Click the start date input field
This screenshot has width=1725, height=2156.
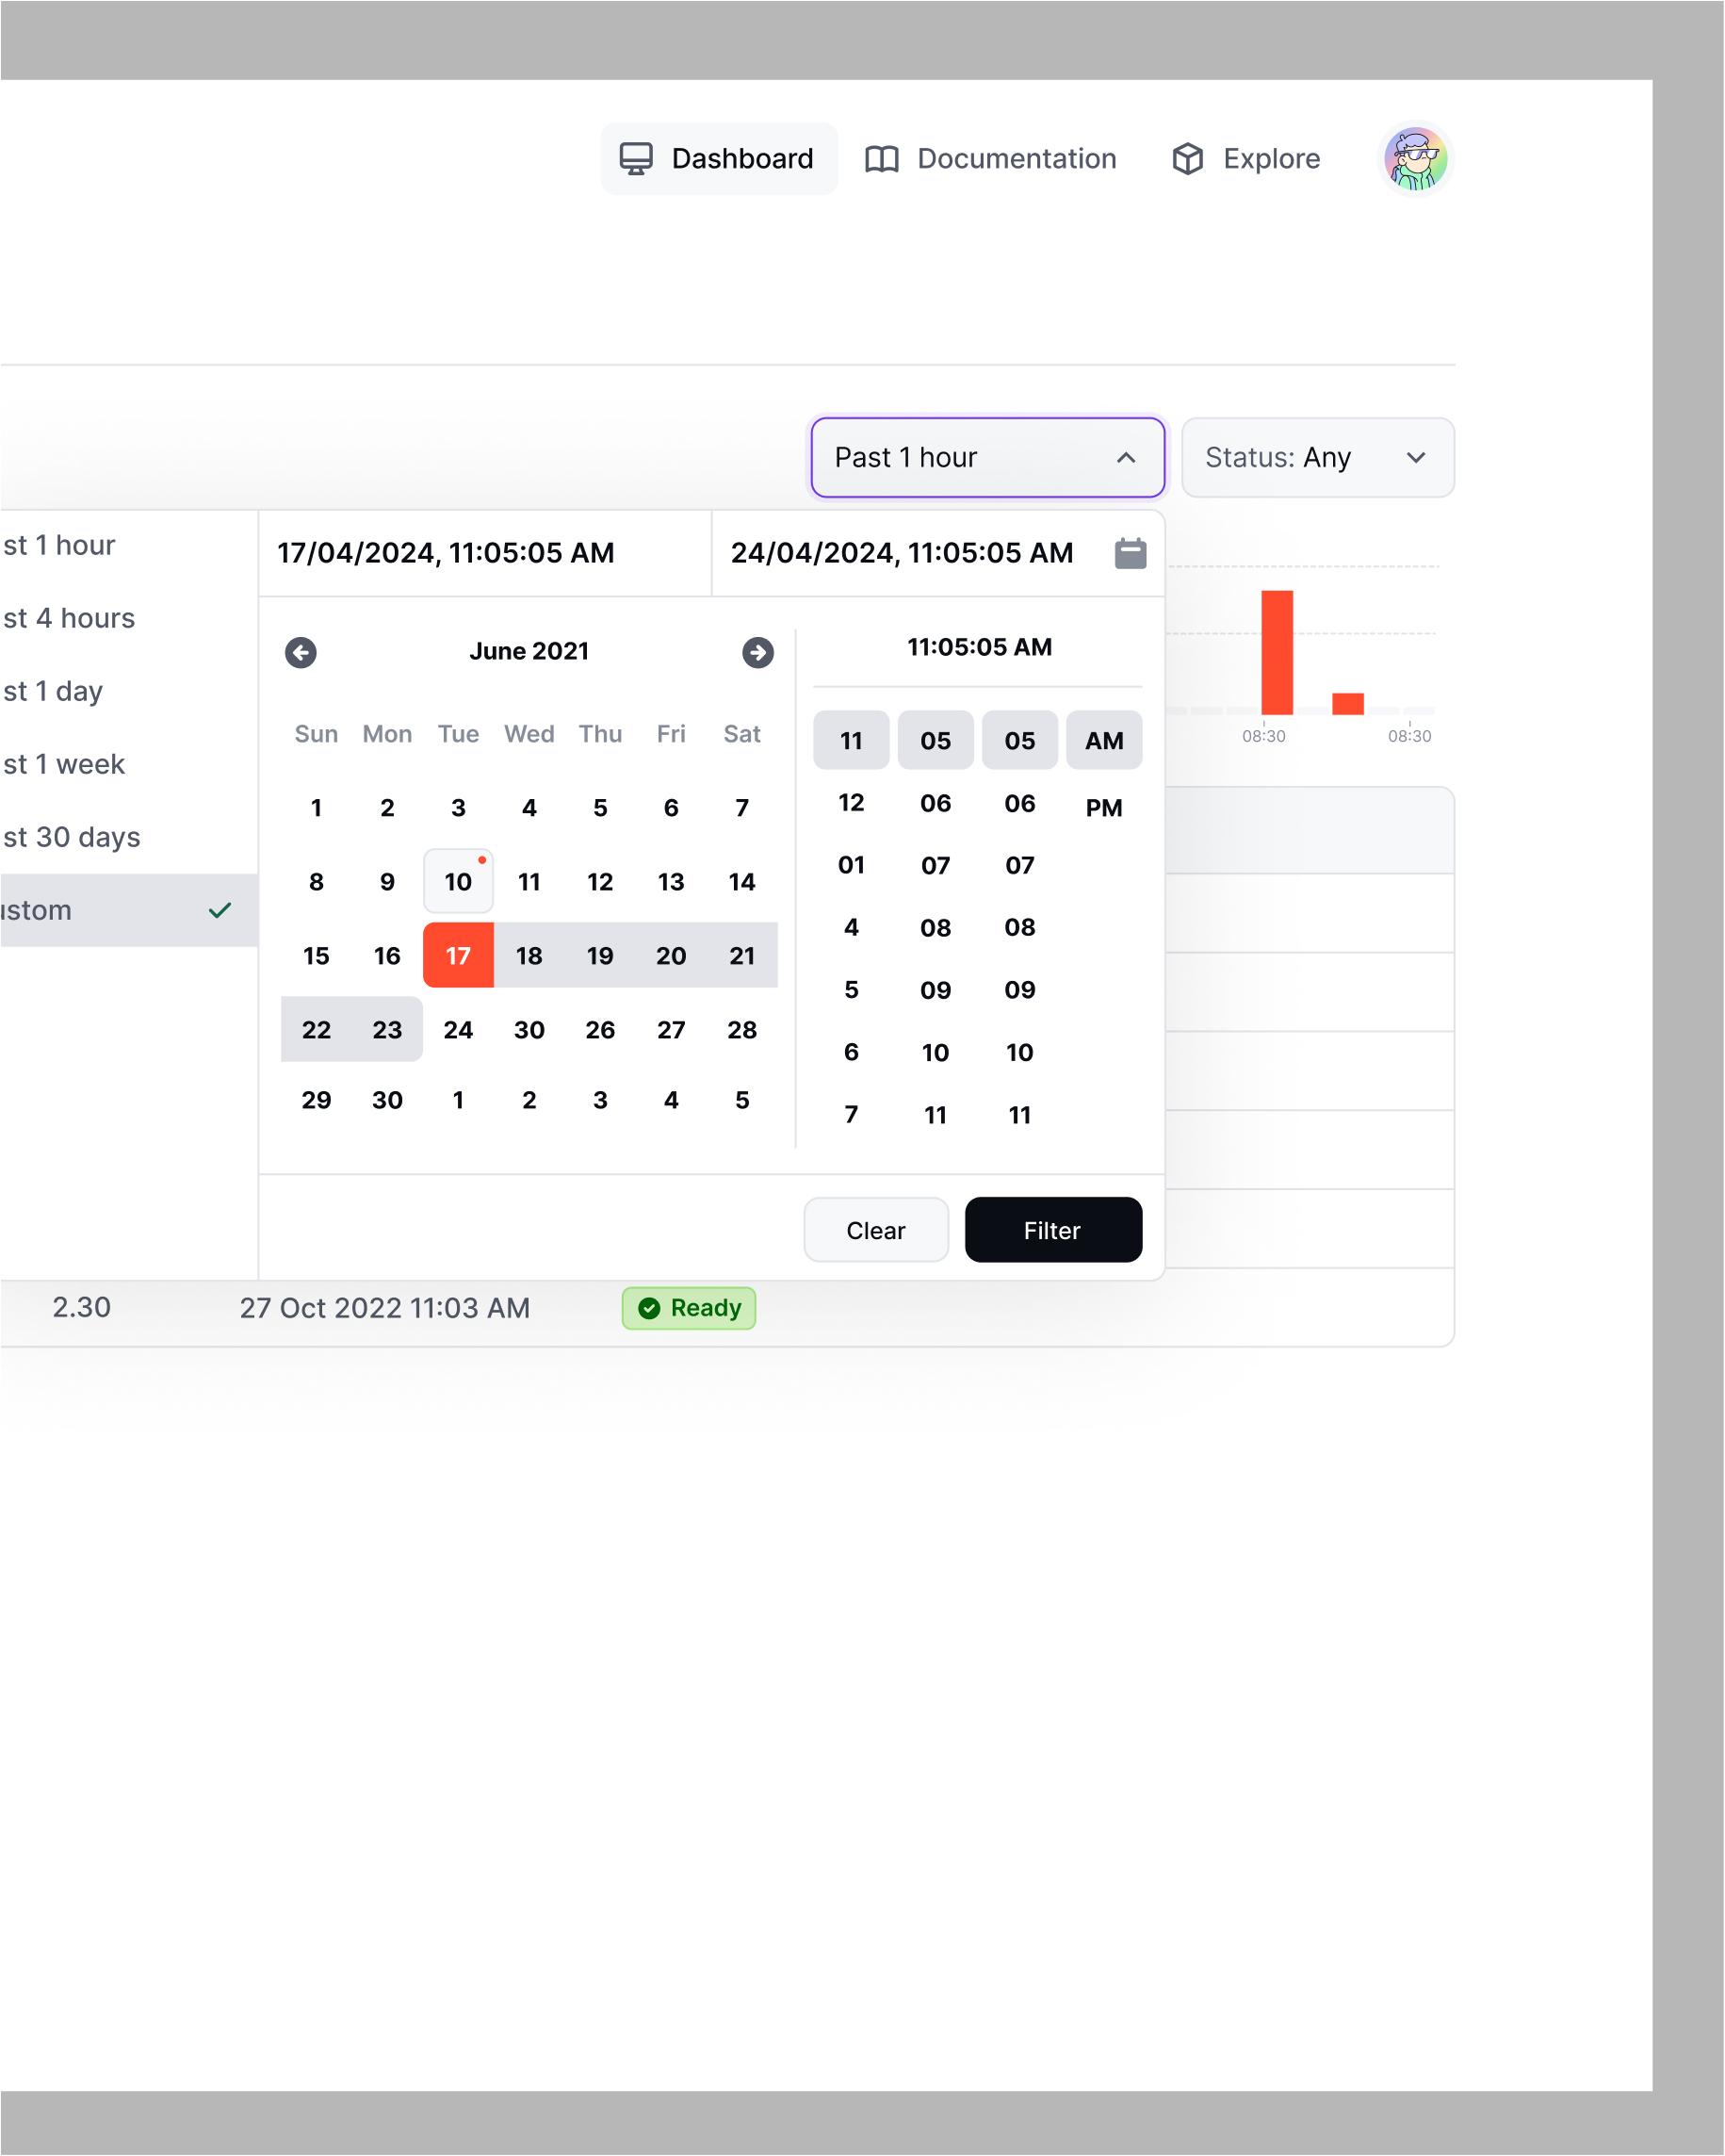[x=485, y=553]
